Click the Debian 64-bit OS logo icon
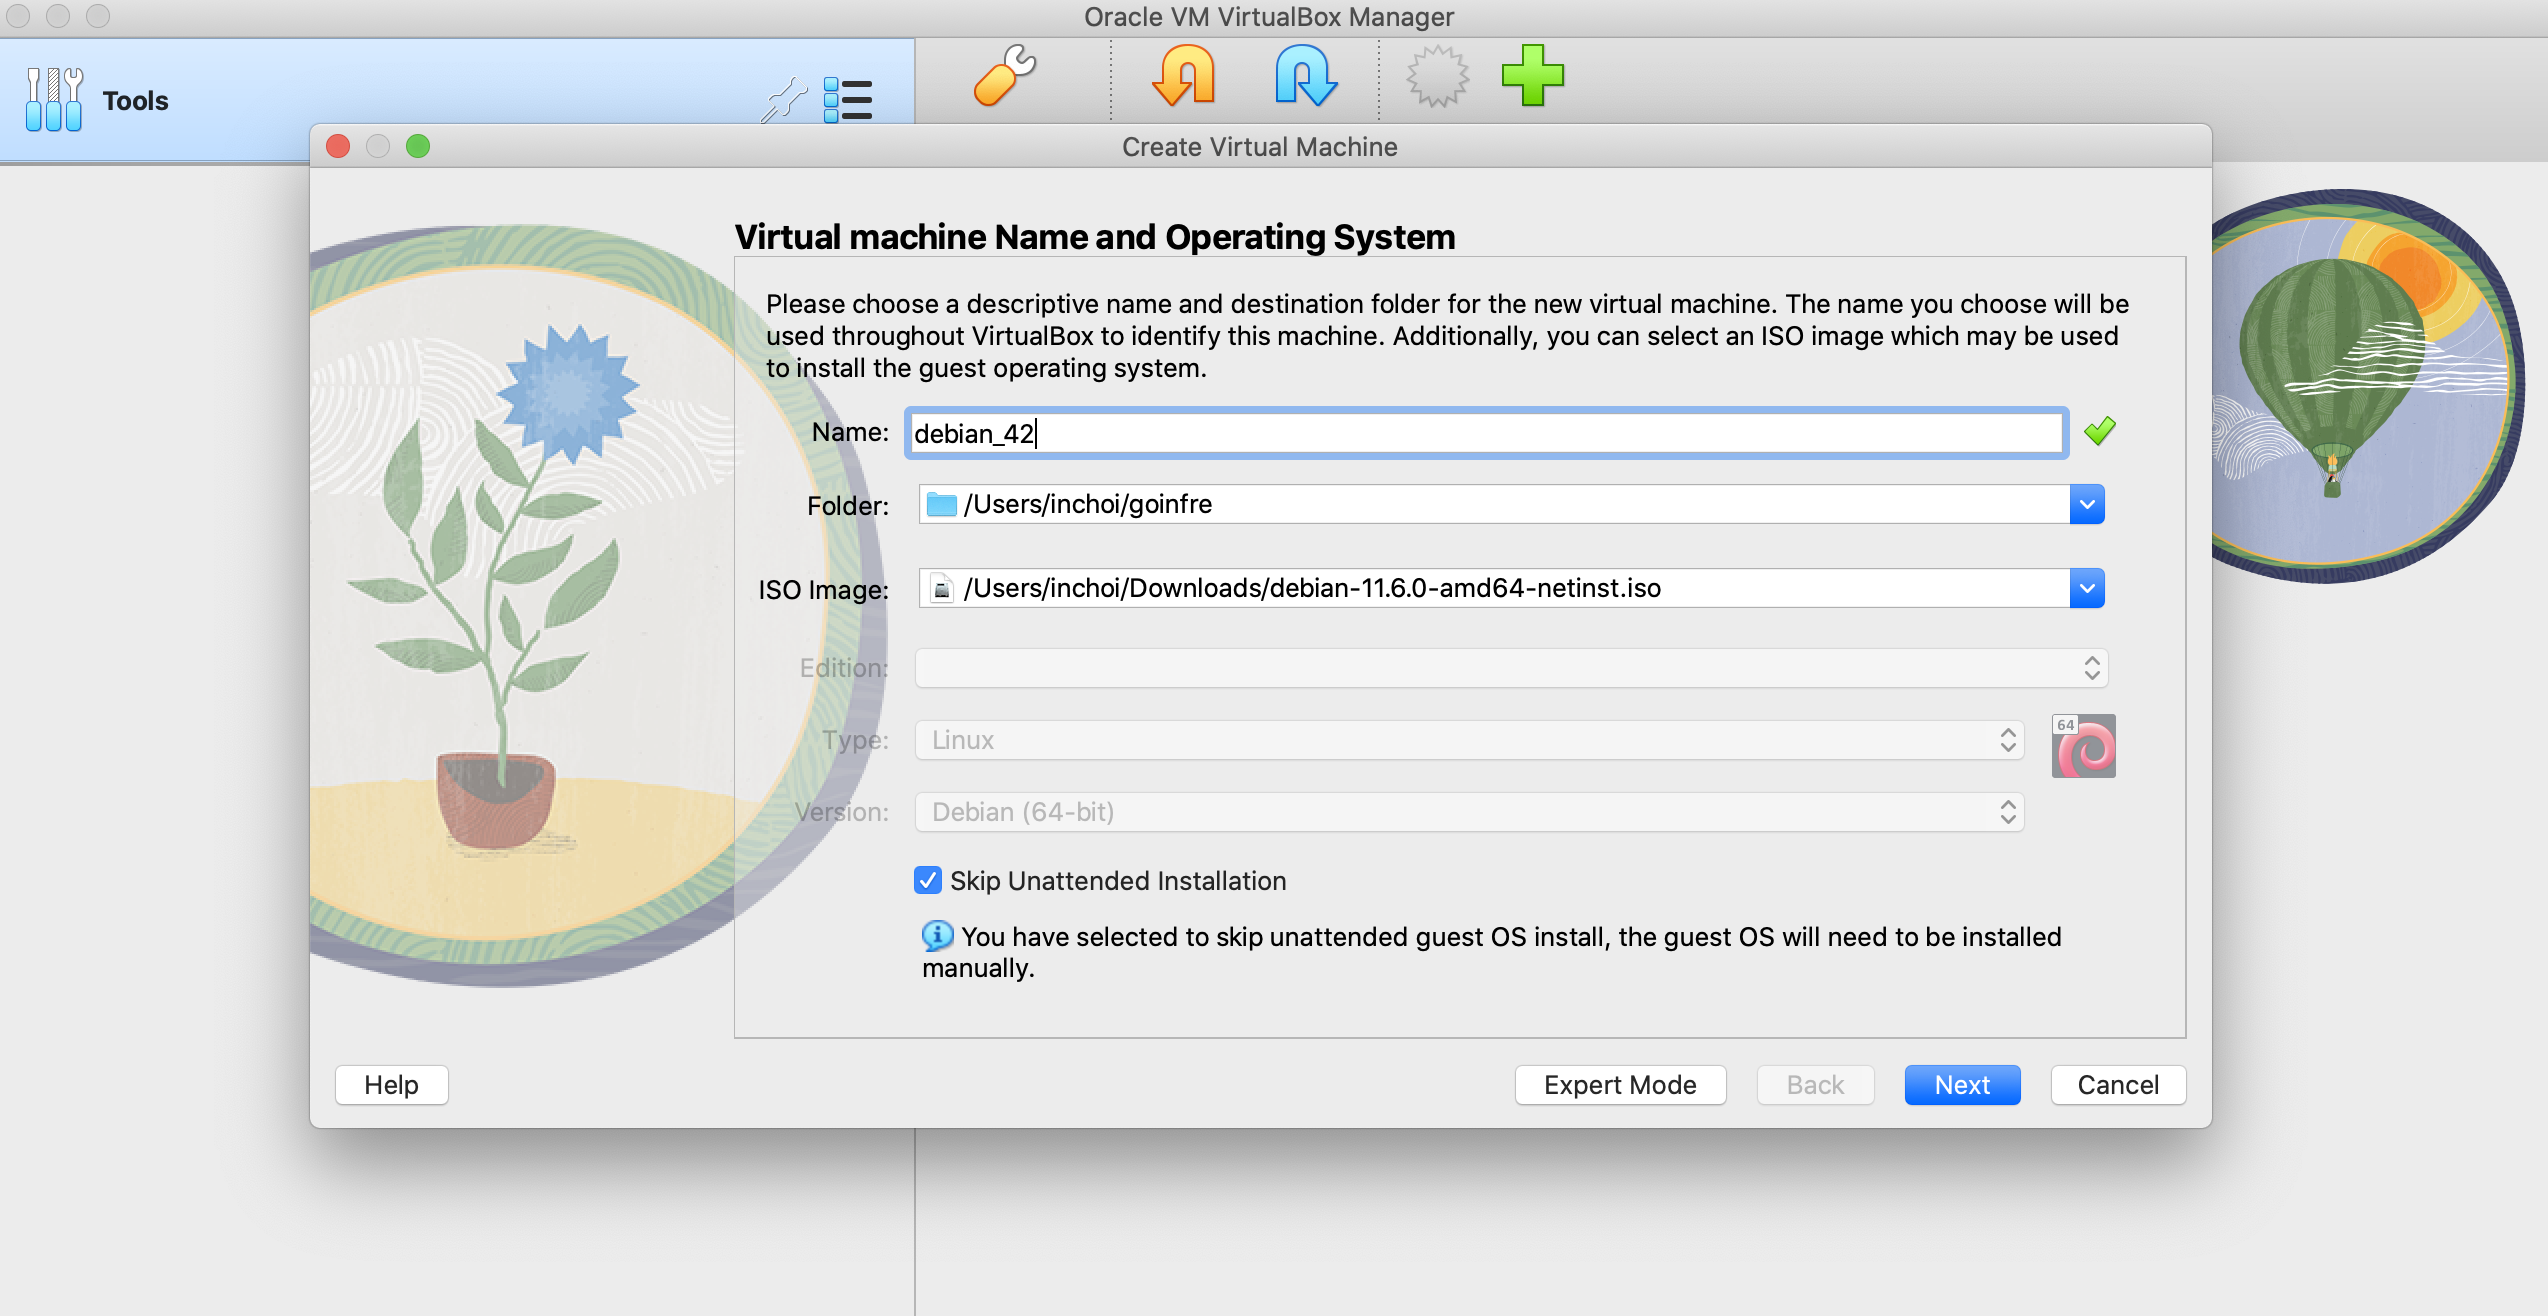This screenshot has height=1316, width=2548. (2083, 746)
